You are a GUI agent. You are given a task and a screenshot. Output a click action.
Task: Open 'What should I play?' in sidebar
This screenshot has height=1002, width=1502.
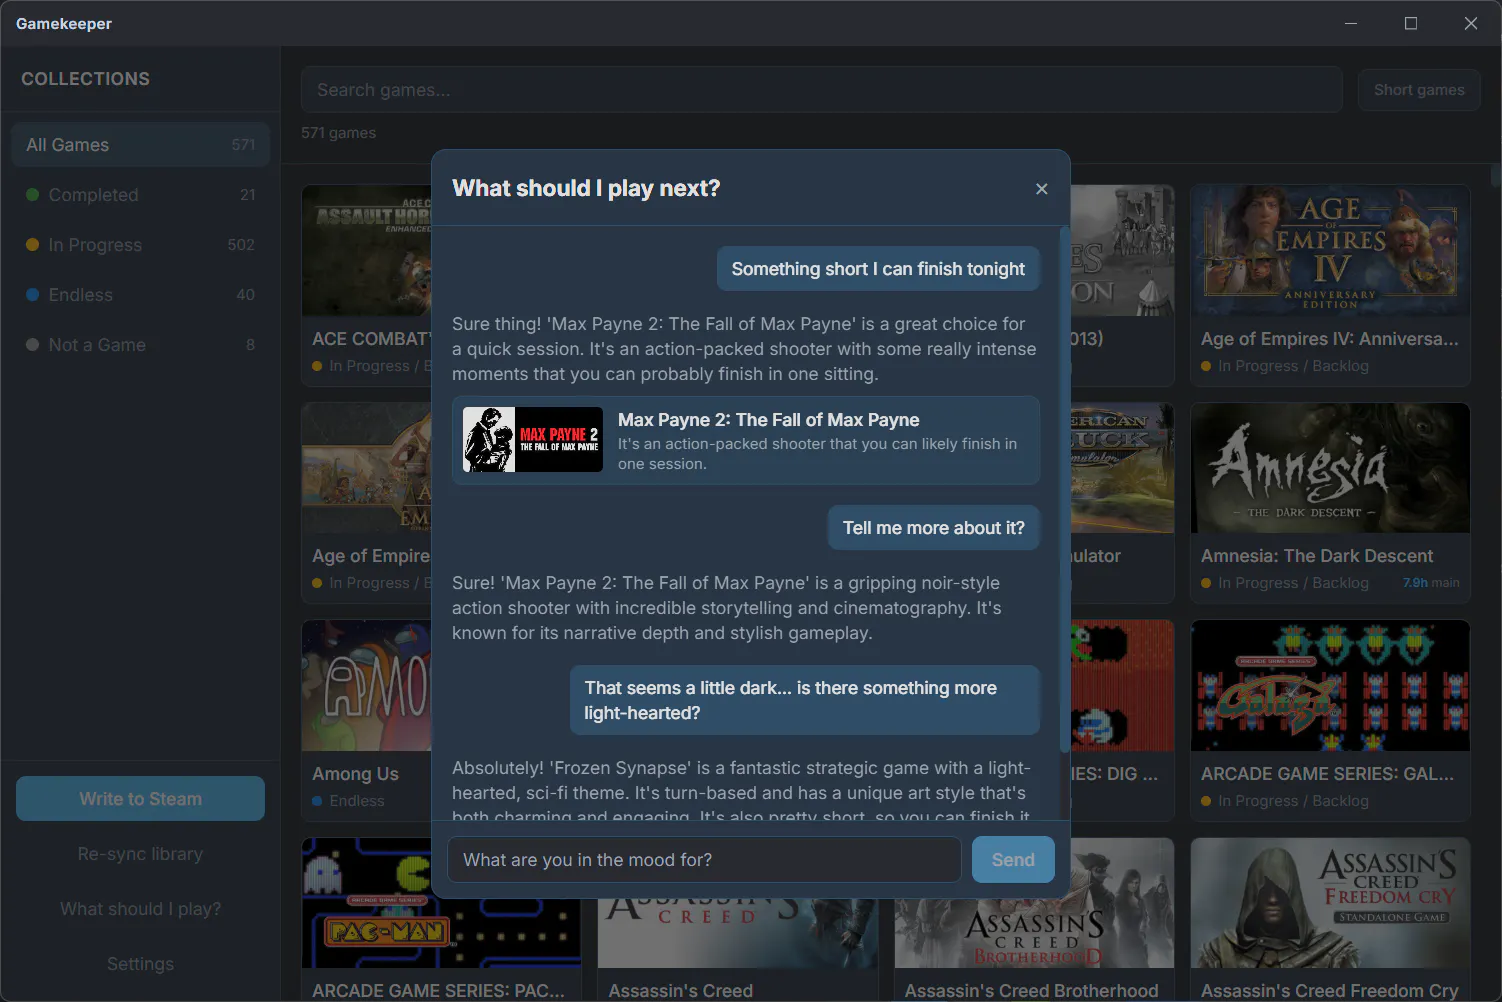pyautogui.click(x=141, y=909)
